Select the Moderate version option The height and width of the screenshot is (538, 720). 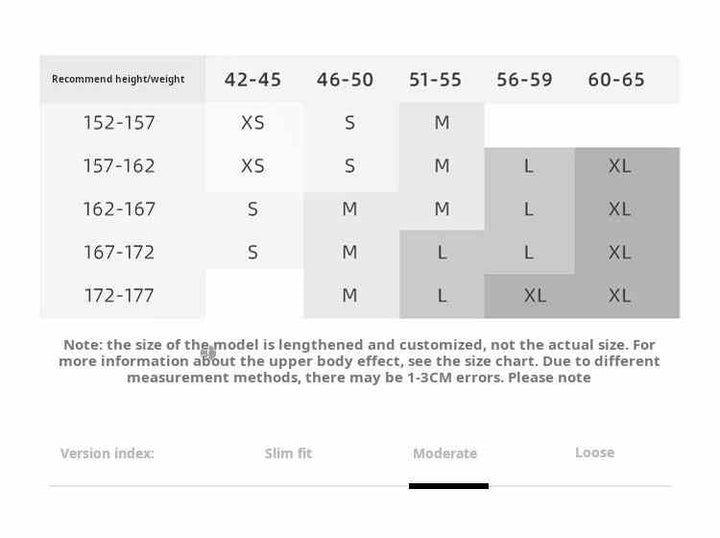pyautogui.click(x=445, y=453)
